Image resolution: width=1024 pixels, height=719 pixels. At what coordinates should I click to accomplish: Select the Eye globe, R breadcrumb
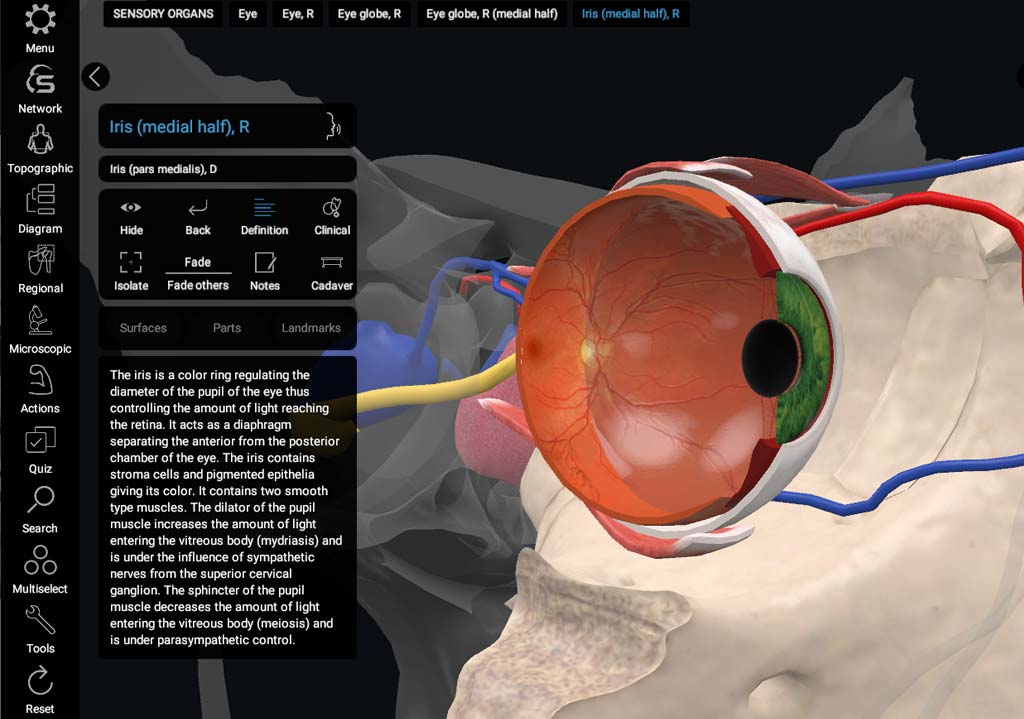(369, 14)
